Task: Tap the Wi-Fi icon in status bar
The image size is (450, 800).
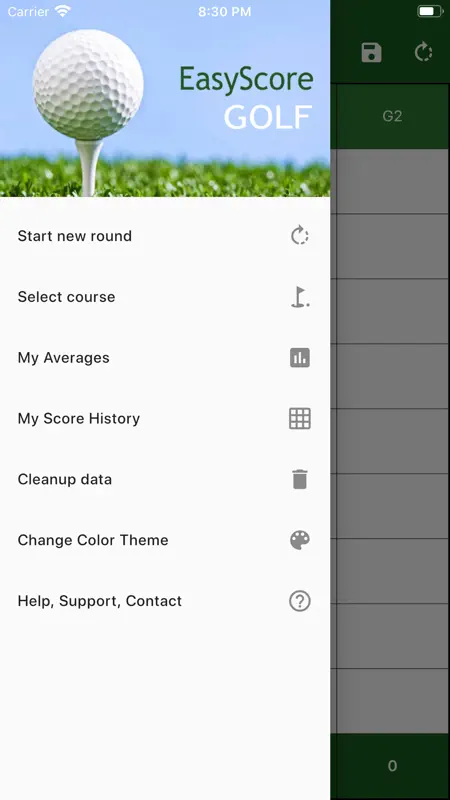Action: (x=63, y=11)
